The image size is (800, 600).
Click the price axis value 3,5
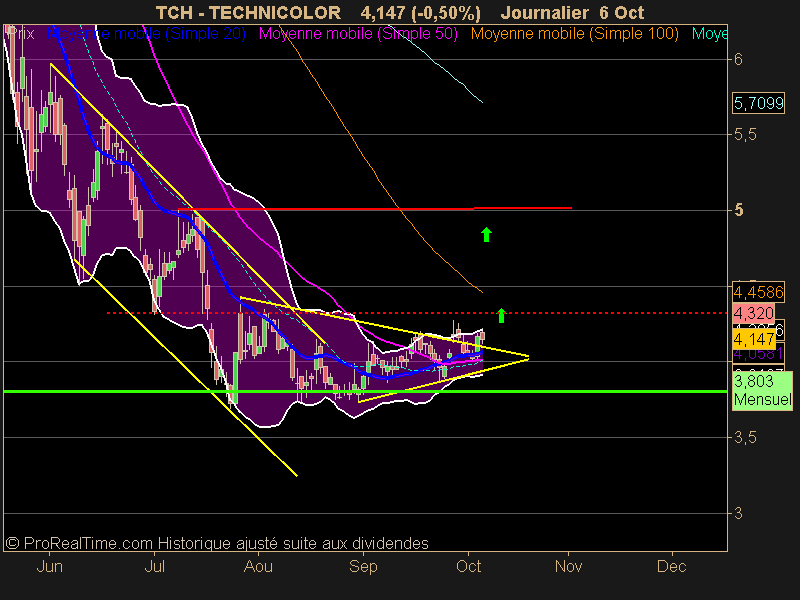point(745,438)
